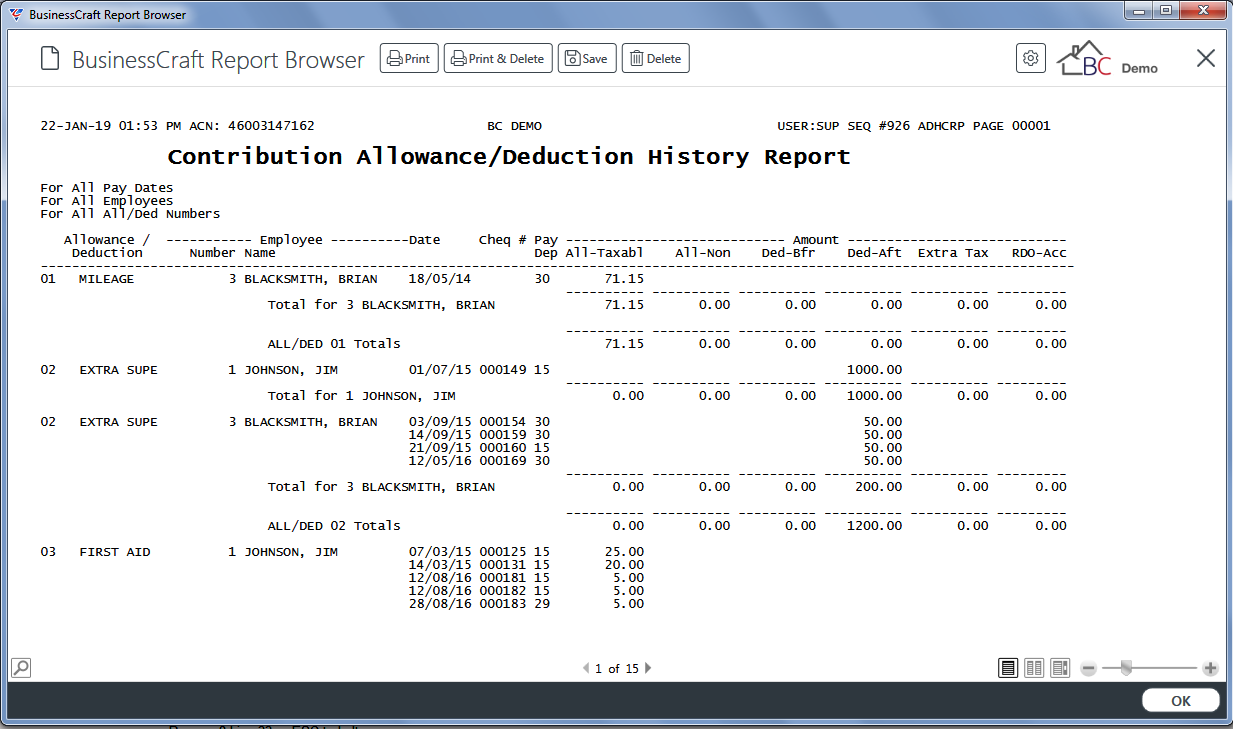Click amount '25.00' in First Aid rows
Screen dimensions: 1233x729
click(624, 552)
